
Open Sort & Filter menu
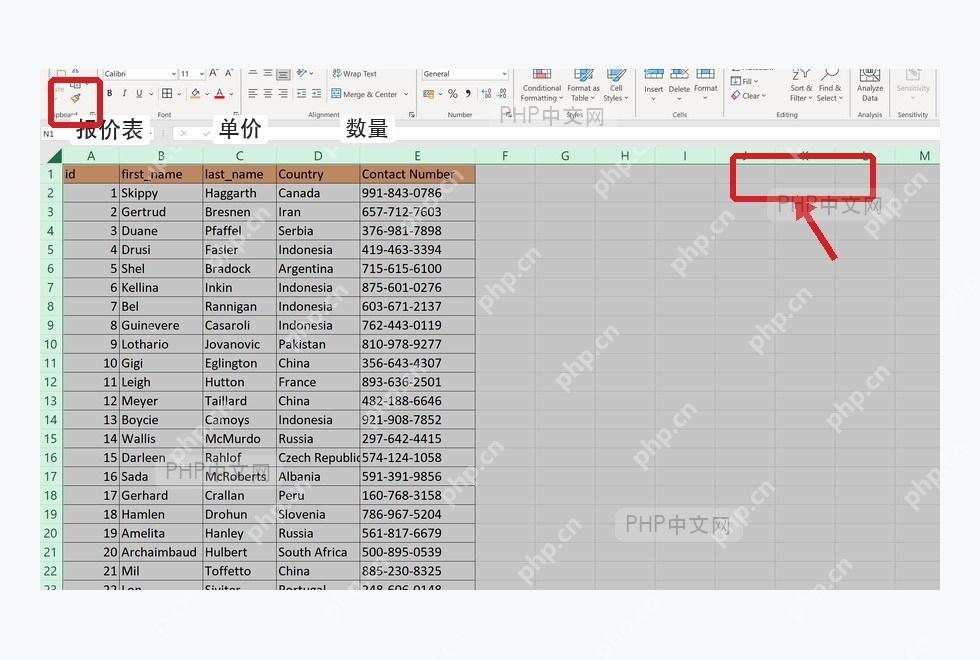pos(801,86)
